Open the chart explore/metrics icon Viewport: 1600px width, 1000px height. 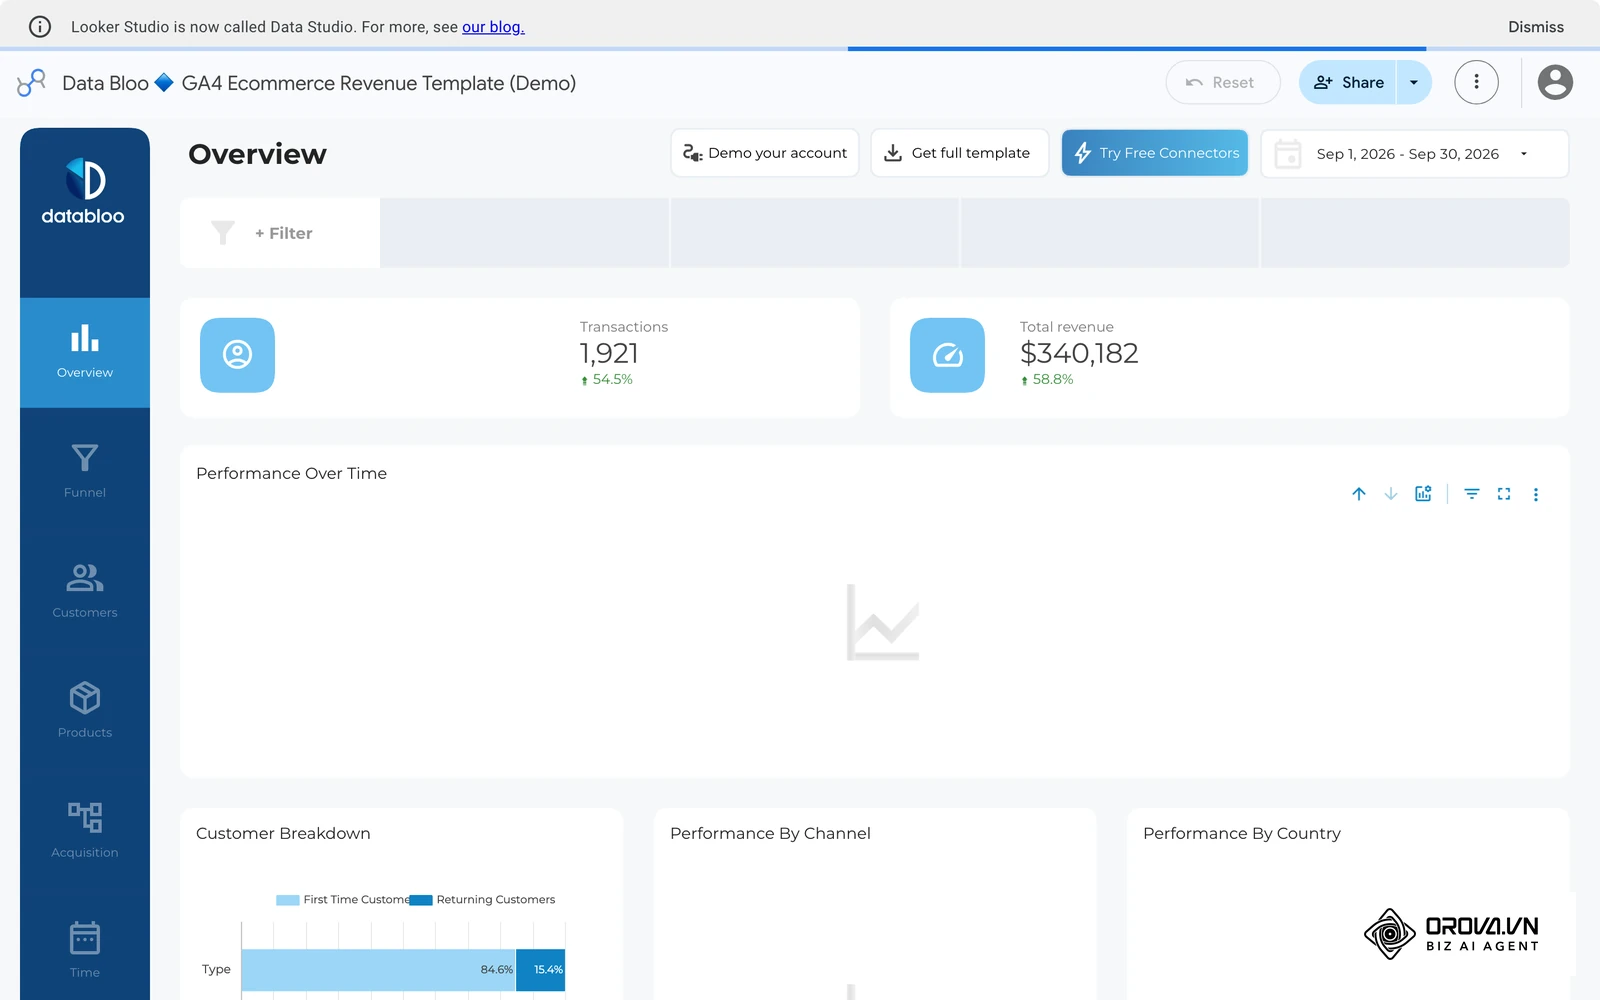pyautogui.click(x=1423, y=494)
